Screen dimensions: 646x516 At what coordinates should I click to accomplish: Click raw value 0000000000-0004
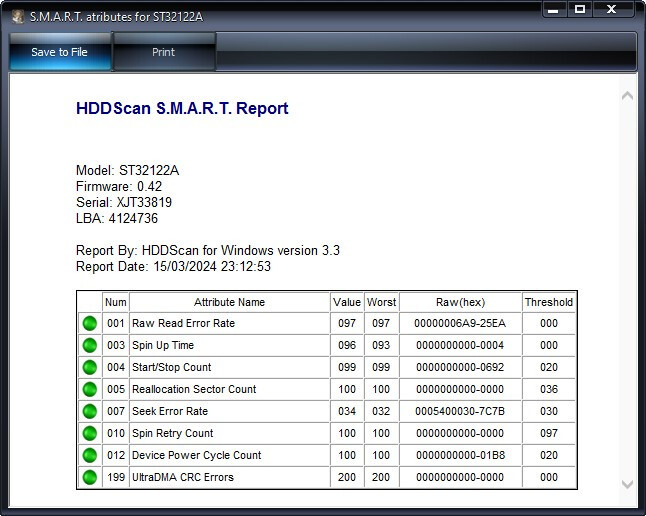[x=460, y=345]
